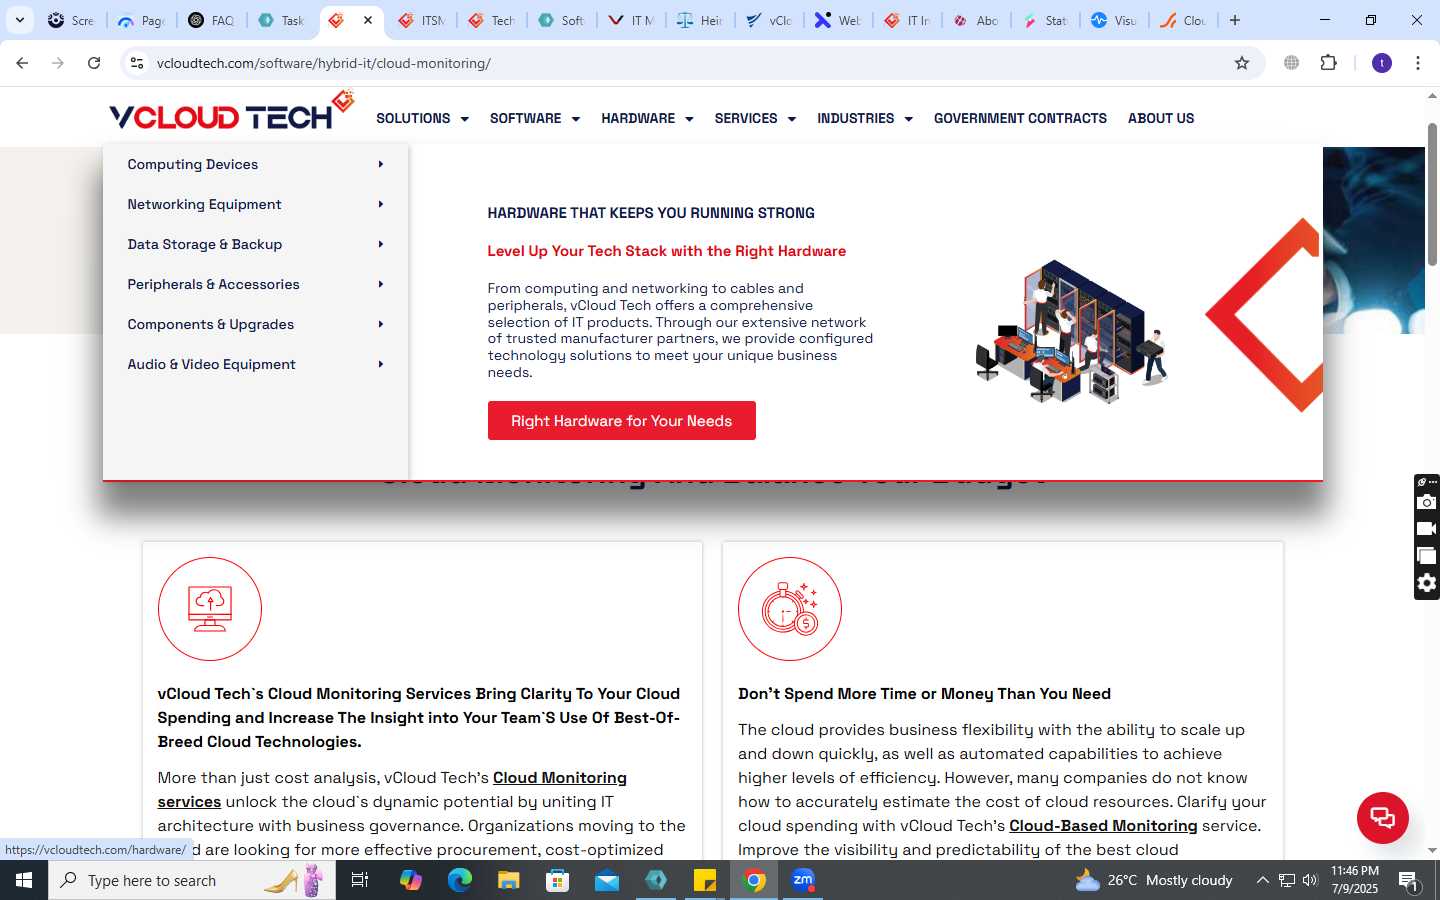Switch to the FAQ browser tab
This screenshot has height=900, width=1440.
pos(212,20)
